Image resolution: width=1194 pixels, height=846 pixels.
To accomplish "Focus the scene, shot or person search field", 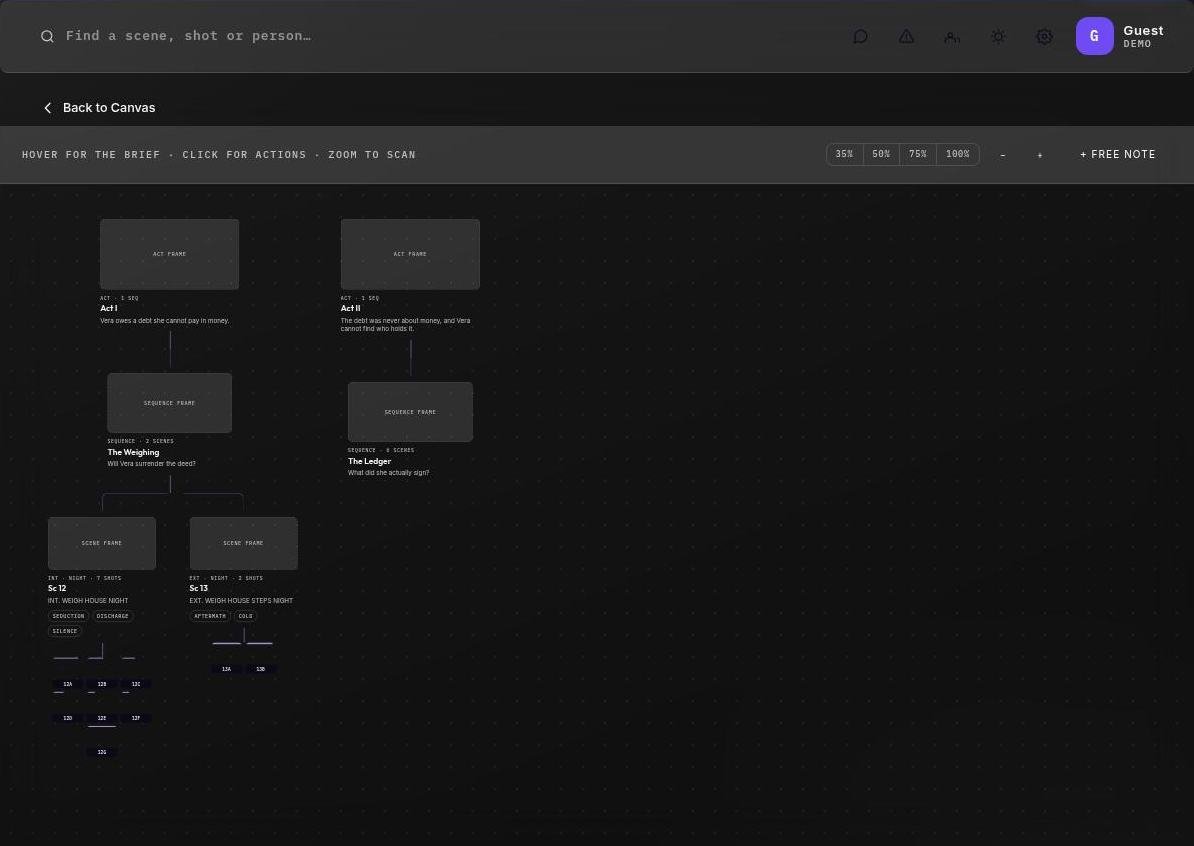I will (426, 36).
